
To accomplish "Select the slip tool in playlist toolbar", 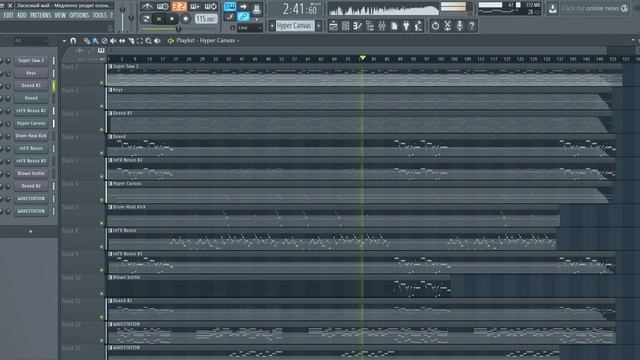I will point(122,41).
